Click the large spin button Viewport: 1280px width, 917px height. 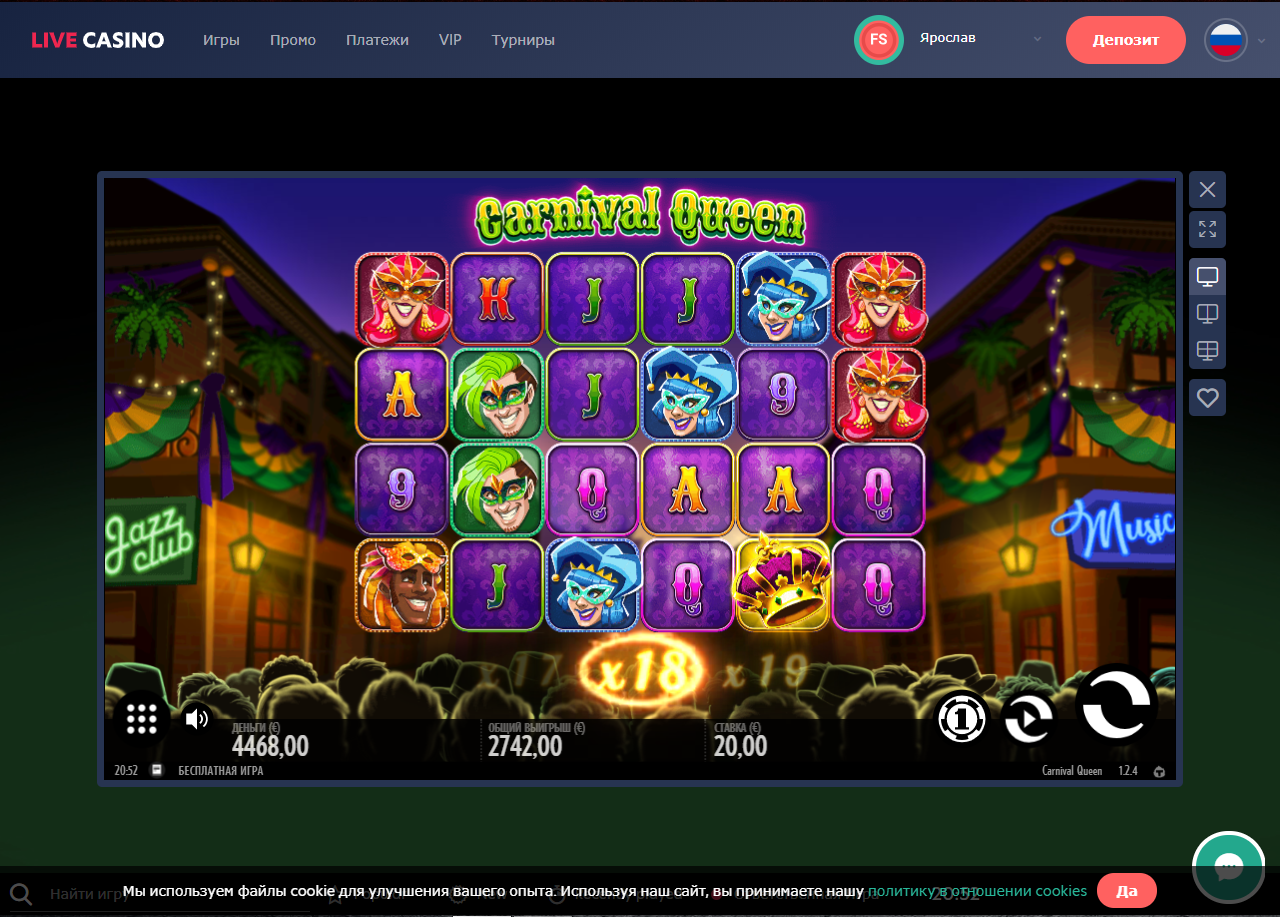click(x=1116, y=704)
